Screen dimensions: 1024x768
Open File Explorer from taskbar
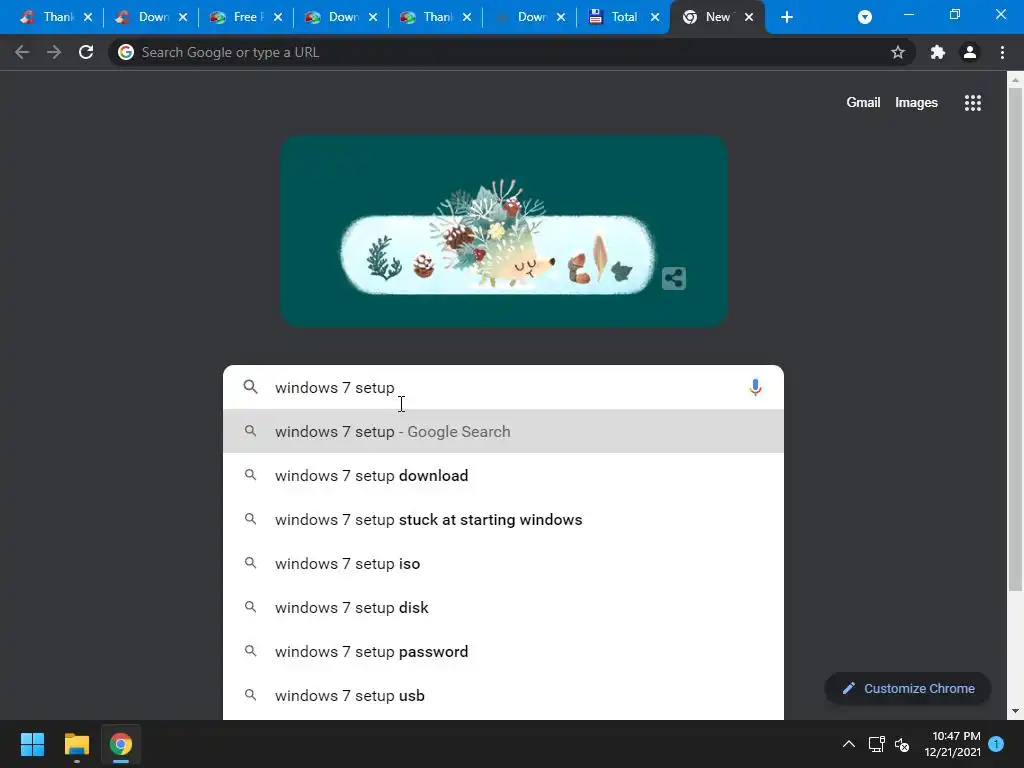tap(76, 744)
